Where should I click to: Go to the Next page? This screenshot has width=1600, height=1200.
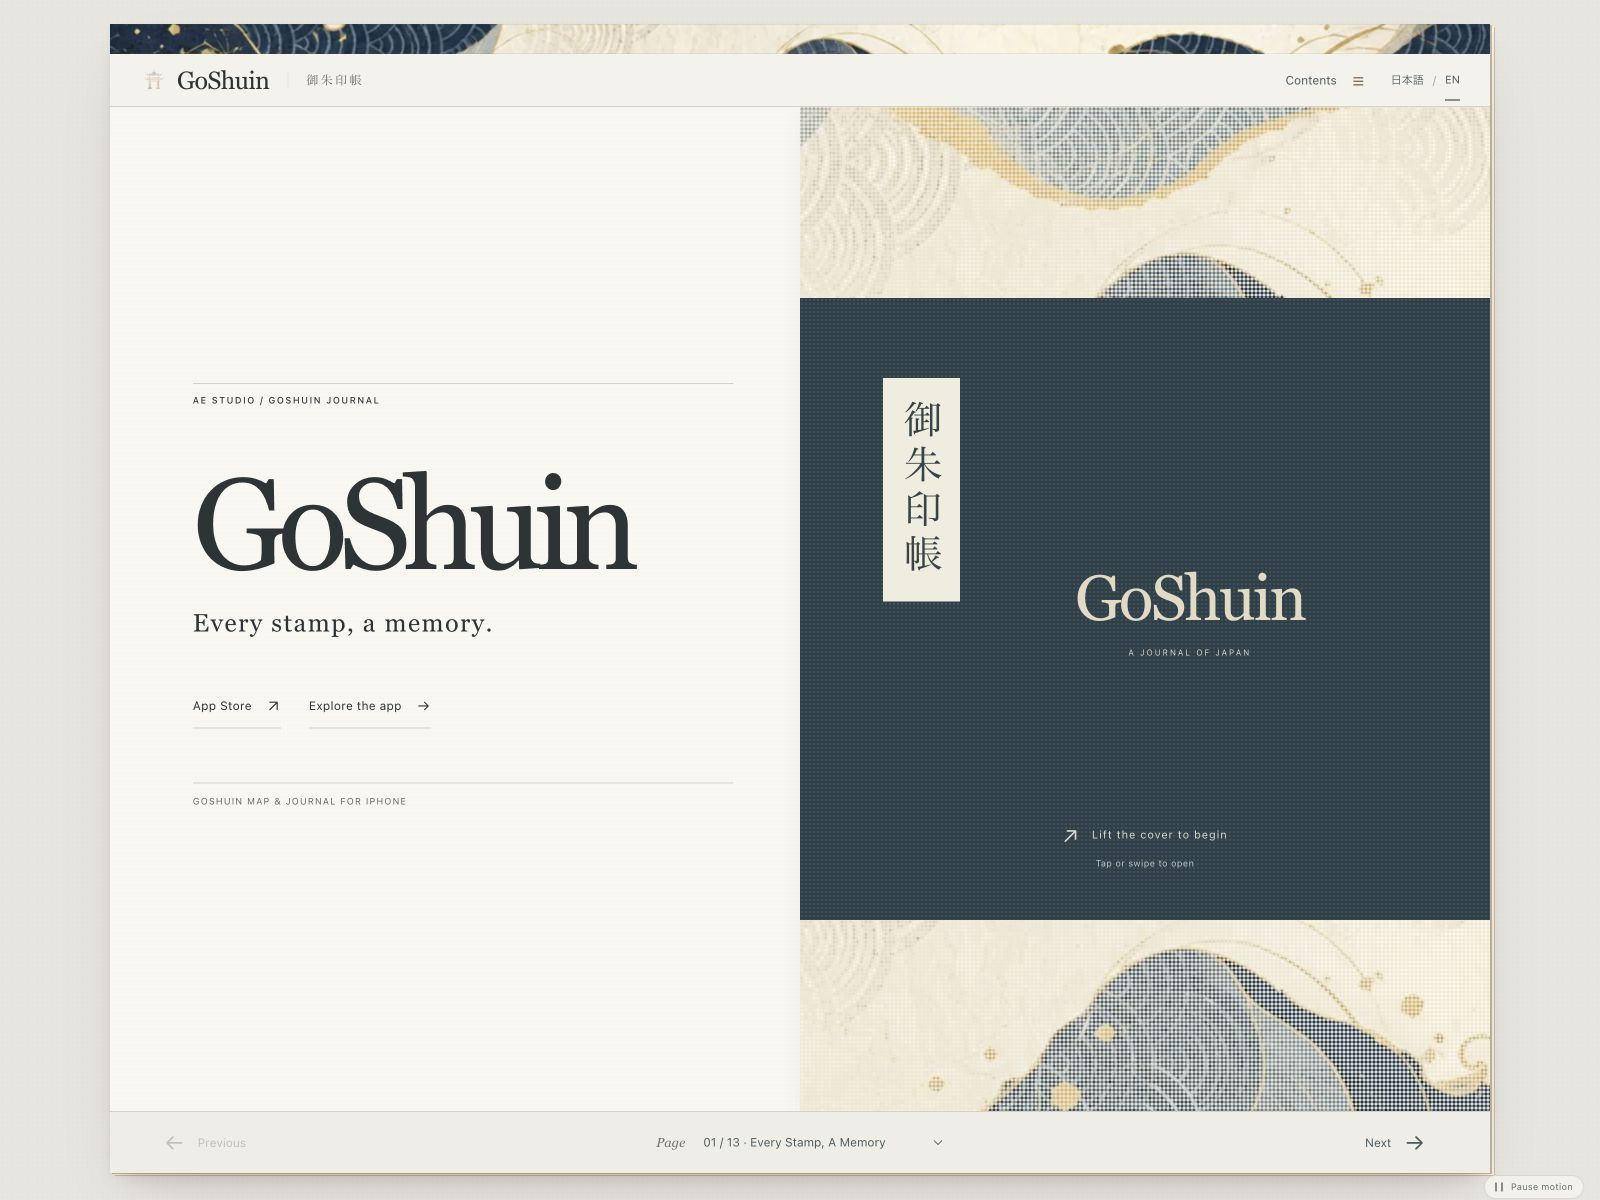point(1394,1143)
